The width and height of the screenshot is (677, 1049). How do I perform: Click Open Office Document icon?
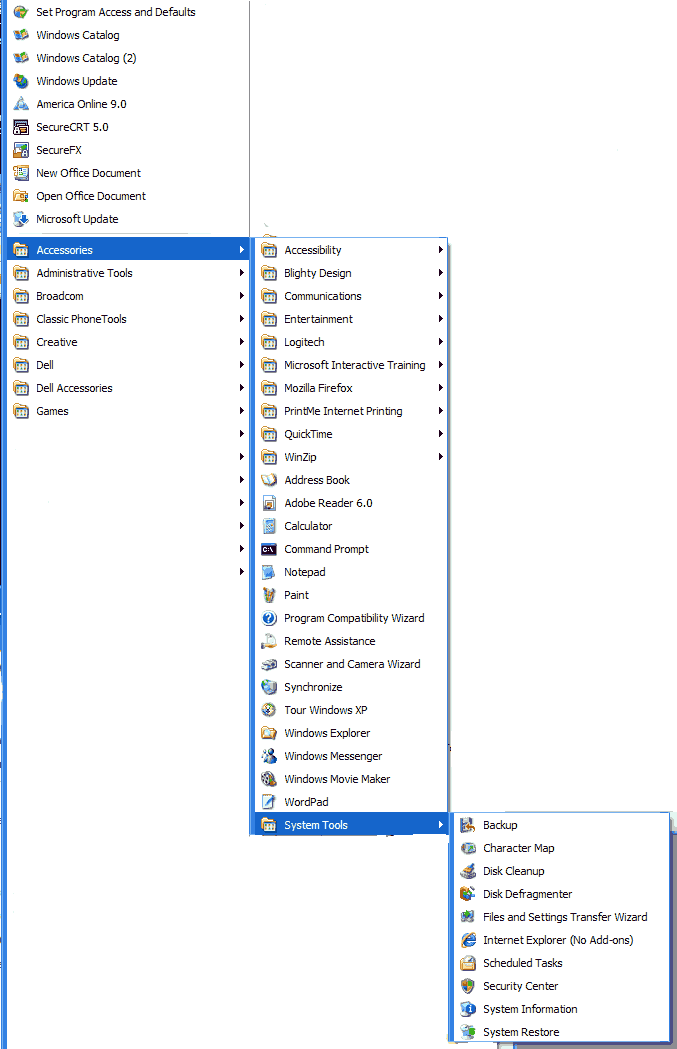tap(21, 196)
